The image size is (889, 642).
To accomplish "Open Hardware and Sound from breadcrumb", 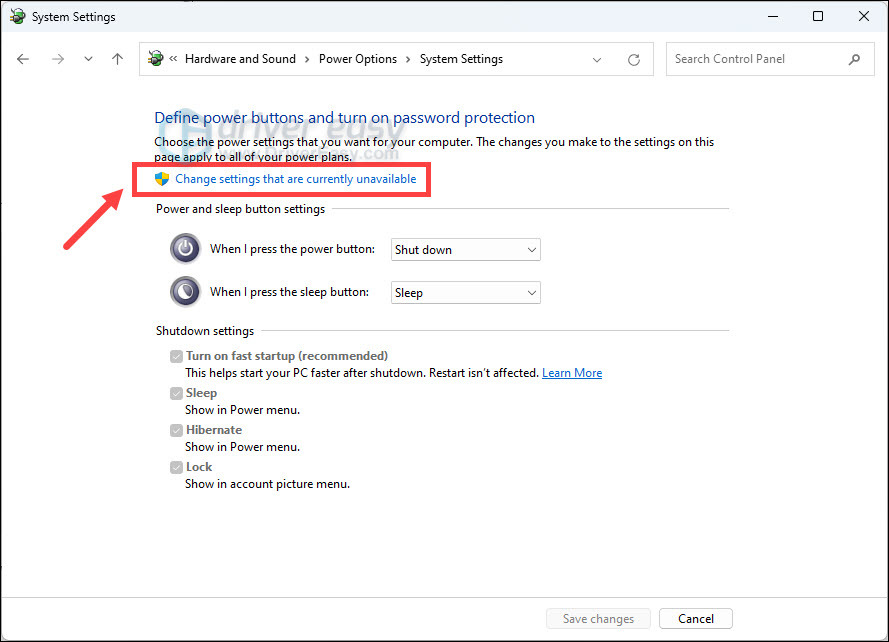I will [240, 59].
